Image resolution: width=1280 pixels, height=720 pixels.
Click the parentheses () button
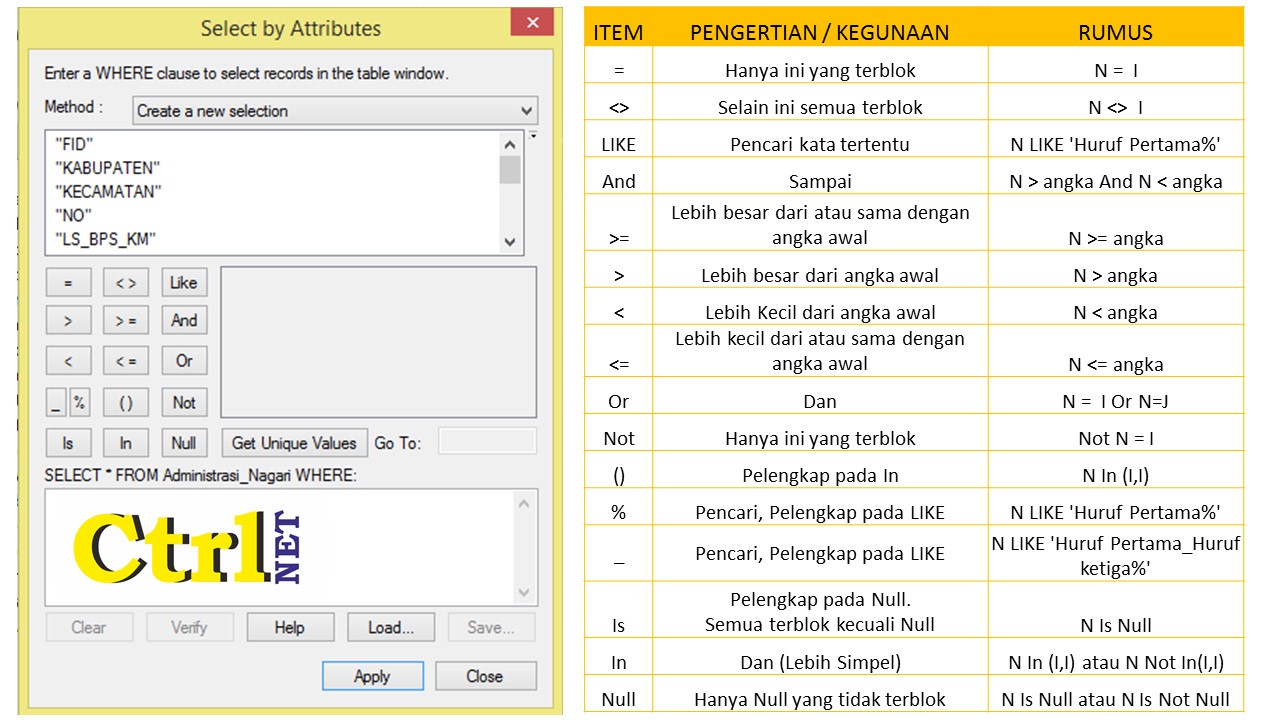[126, 402]
